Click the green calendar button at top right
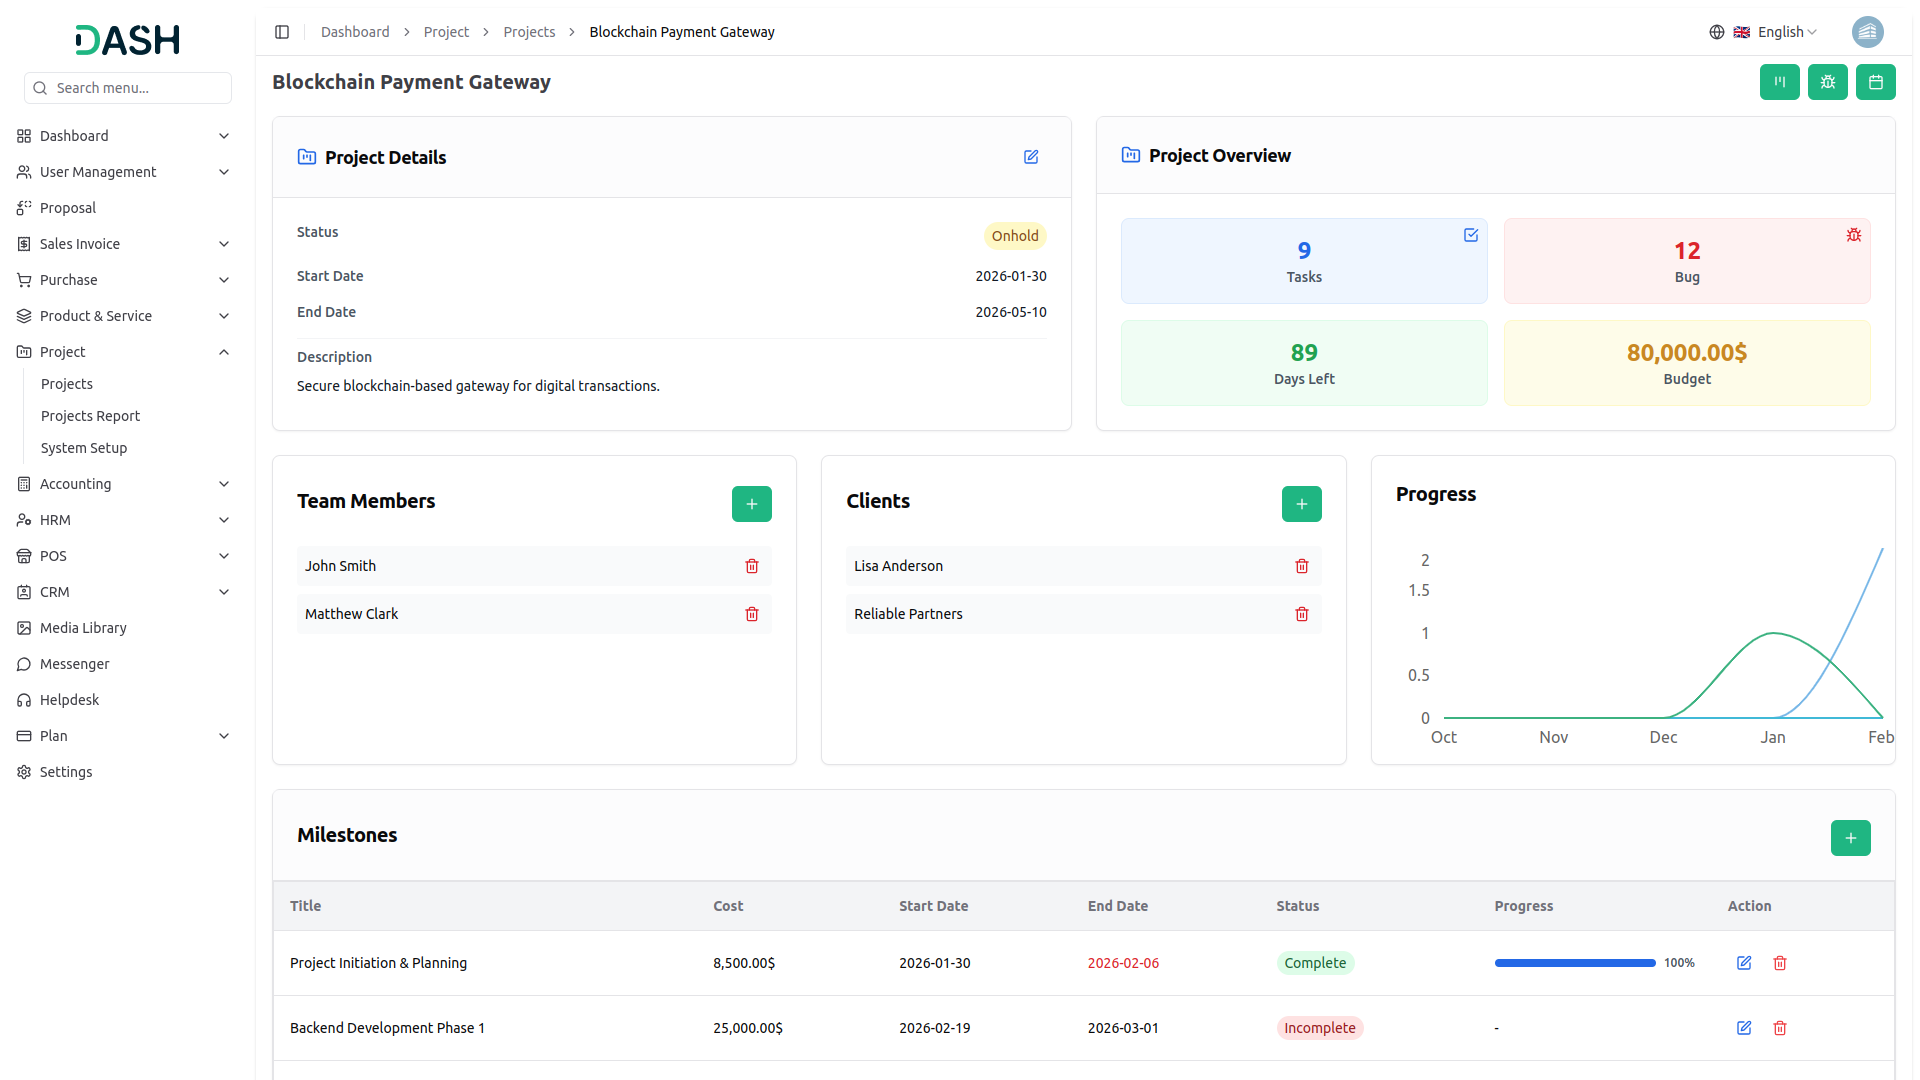Screen dimensions: 1920x1080 pyautogui.click(x=1875, y=82)
